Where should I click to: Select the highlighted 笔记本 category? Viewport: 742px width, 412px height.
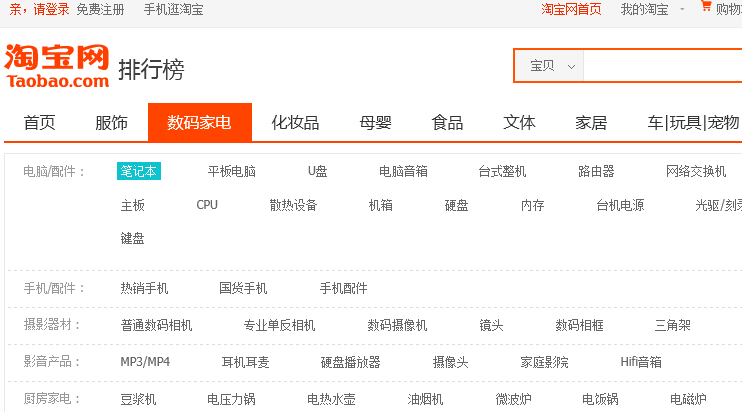(x=138, y=171)
